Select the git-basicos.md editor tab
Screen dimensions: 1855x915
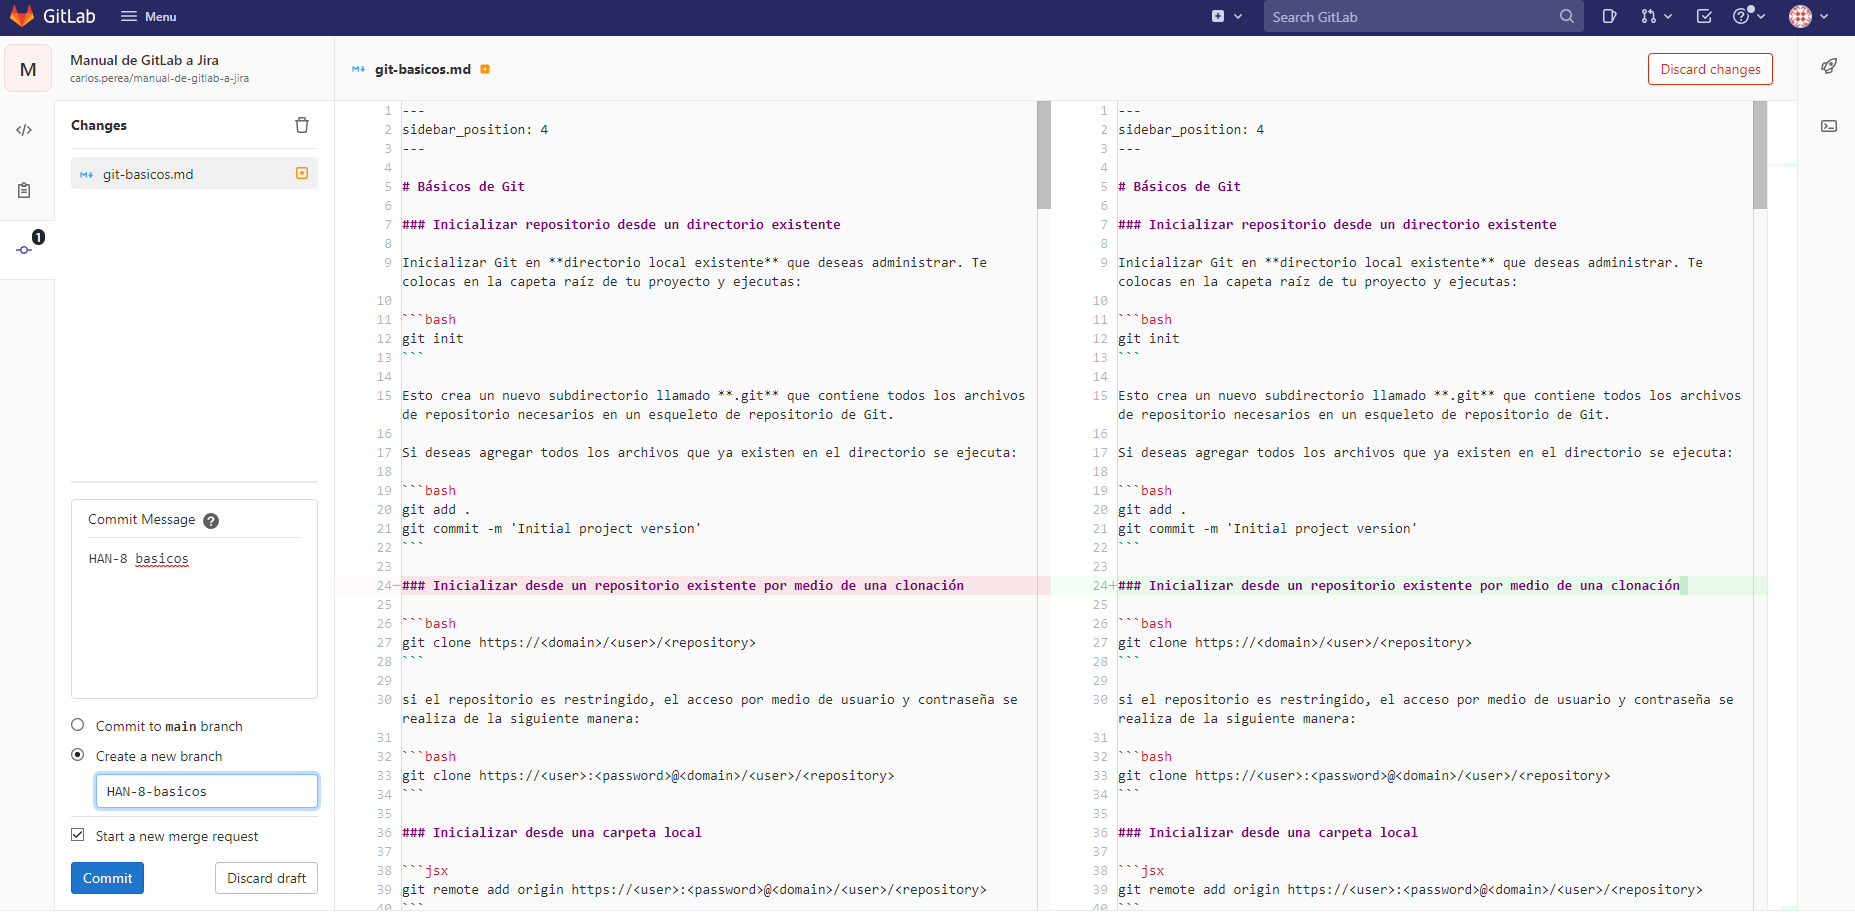(x=422, y=69)
